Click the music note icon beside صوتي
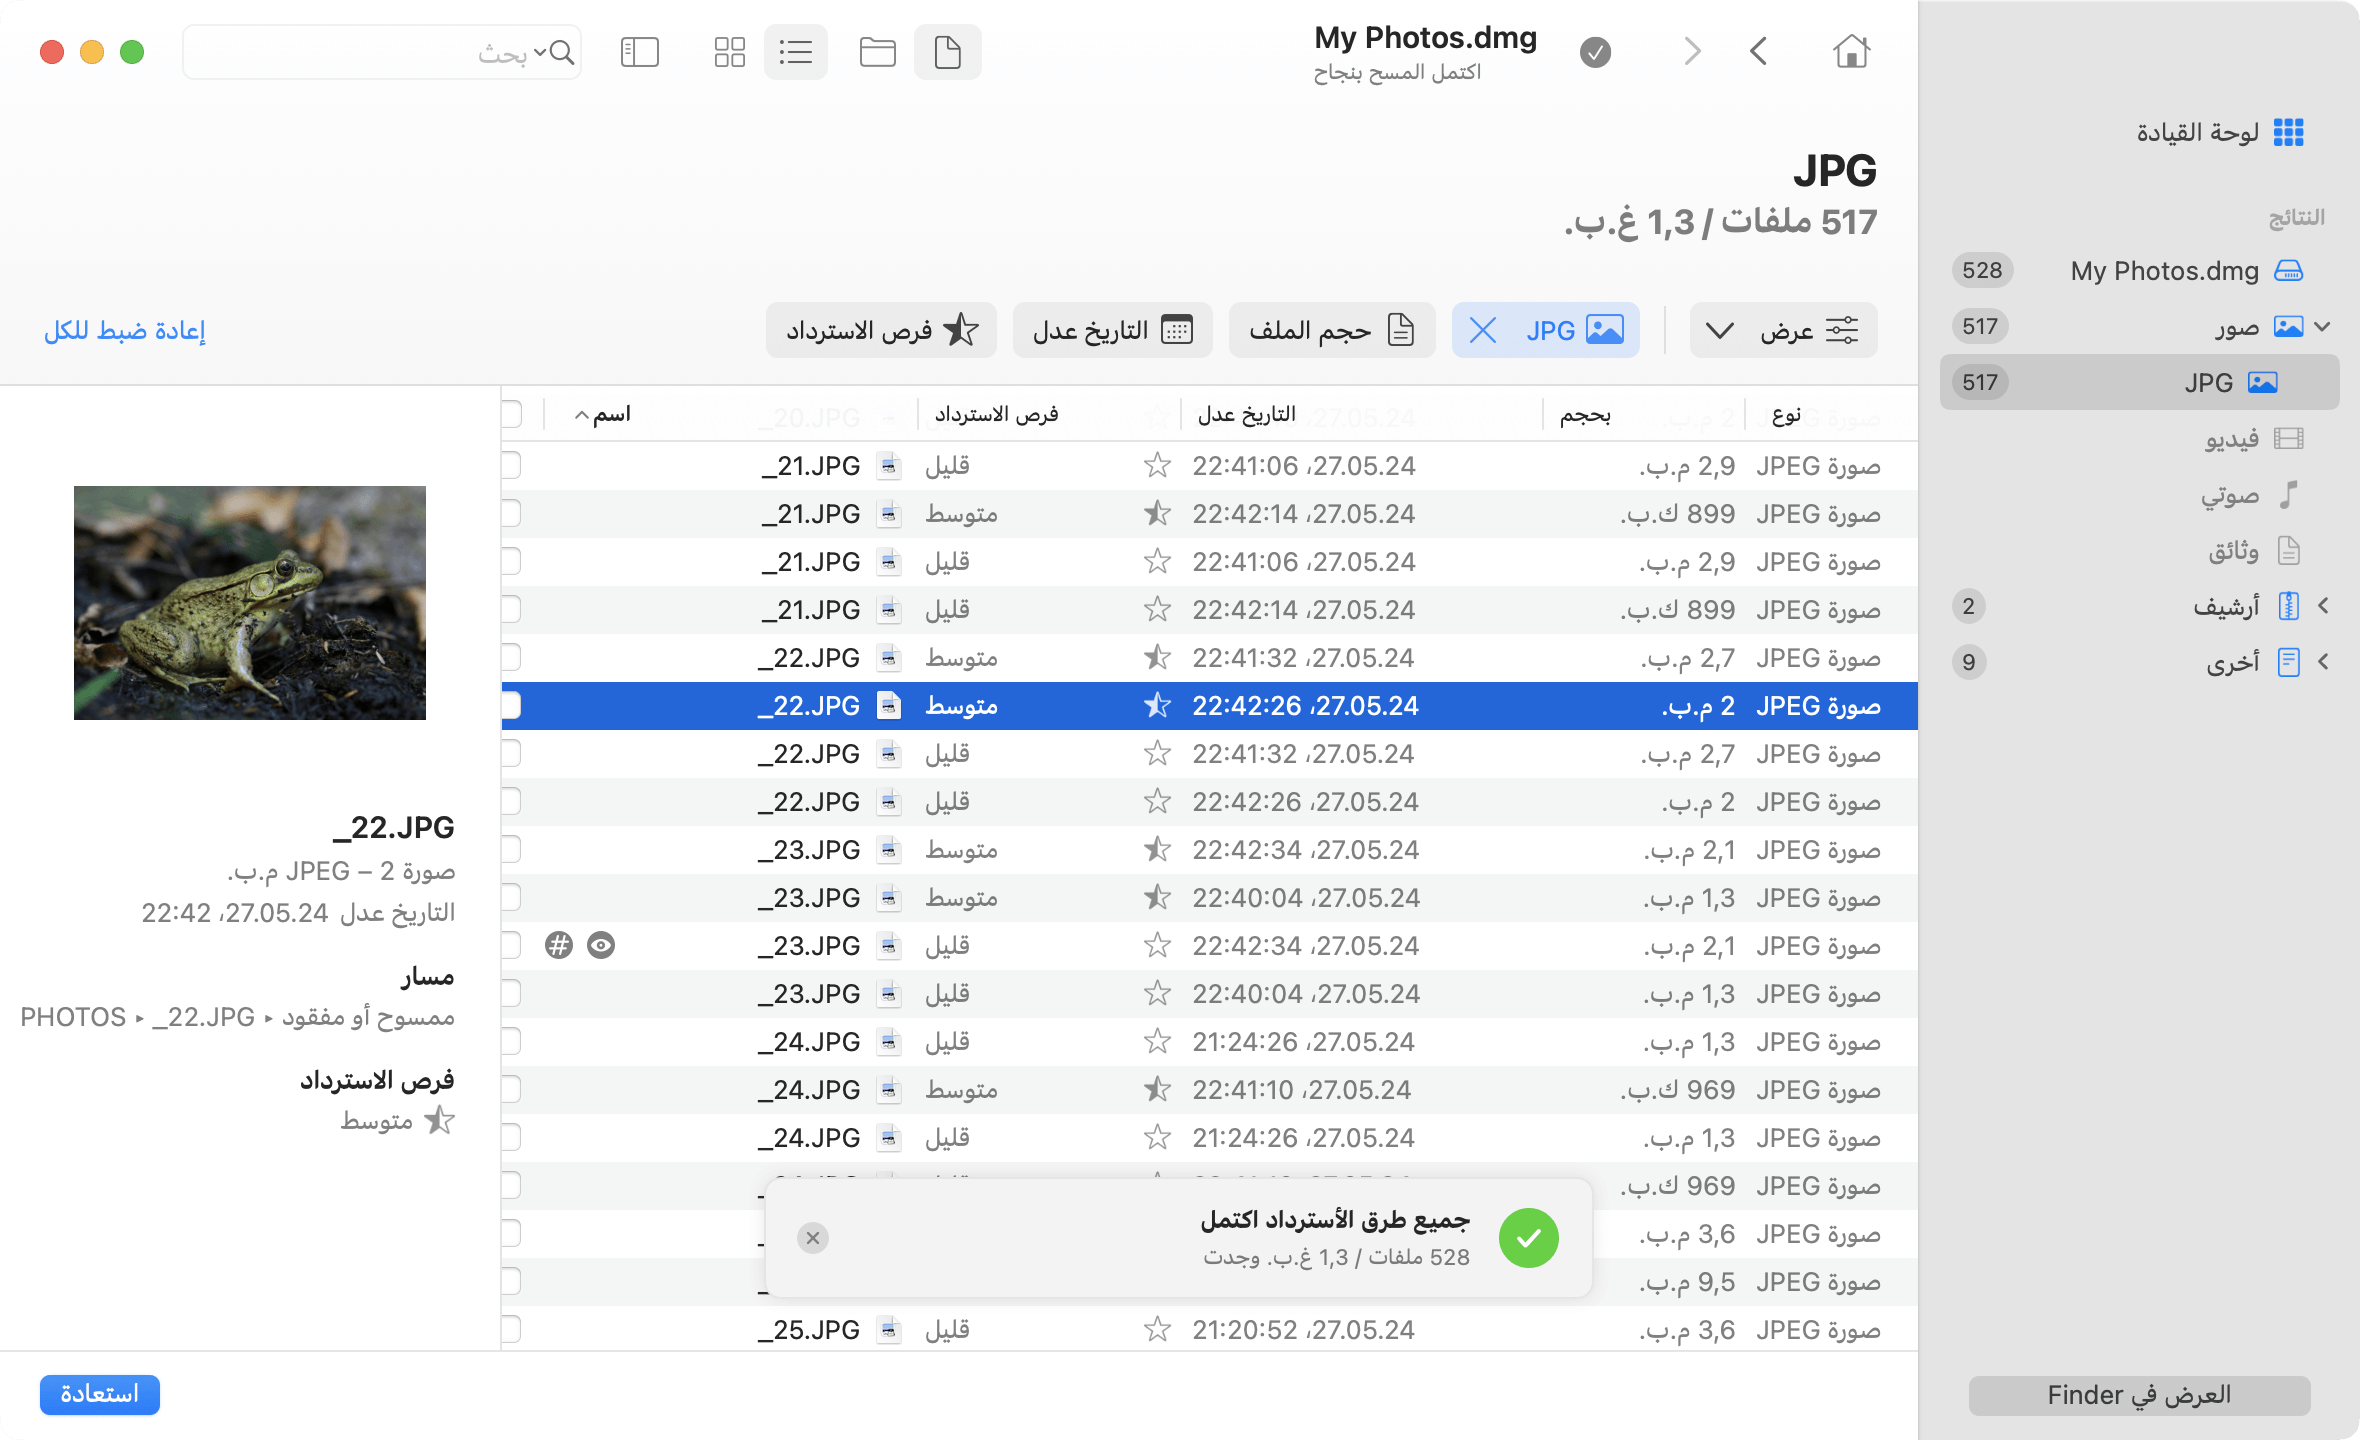2360x1440 pixels. pyautogui.click(x=2288, y=494)
